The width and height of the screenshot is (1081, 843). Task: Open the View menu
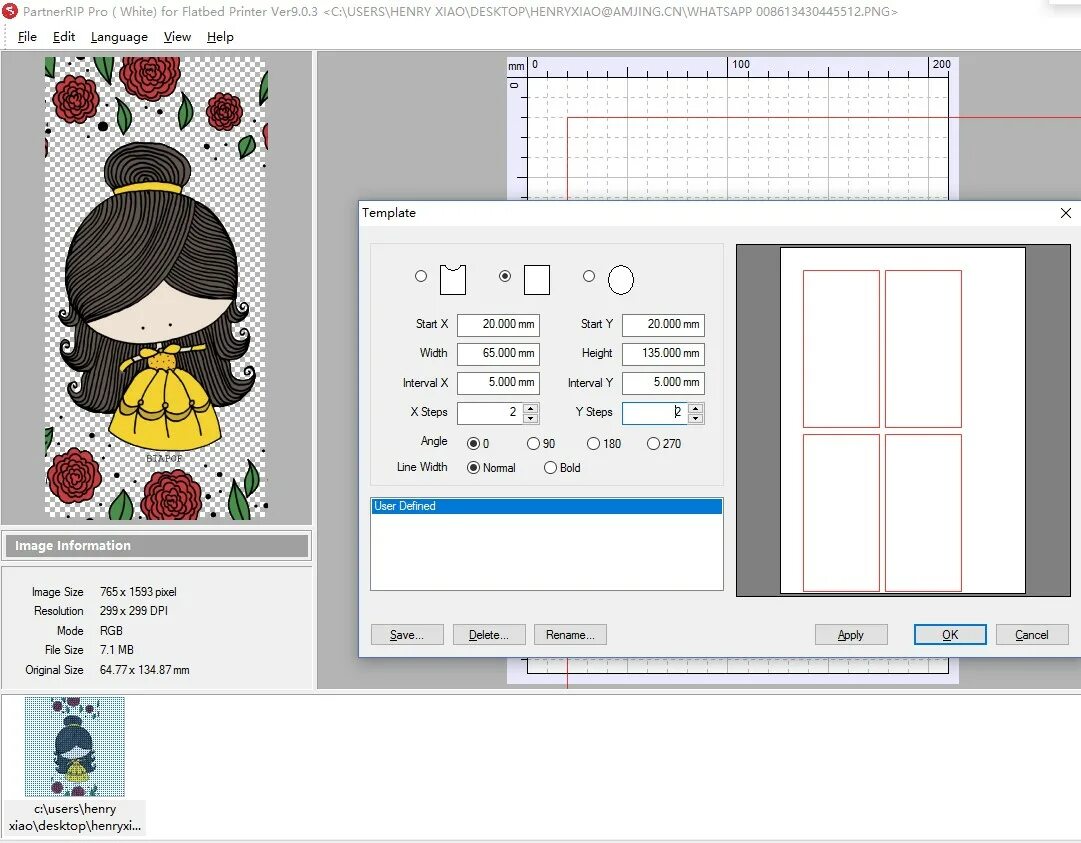pos(177,37)
